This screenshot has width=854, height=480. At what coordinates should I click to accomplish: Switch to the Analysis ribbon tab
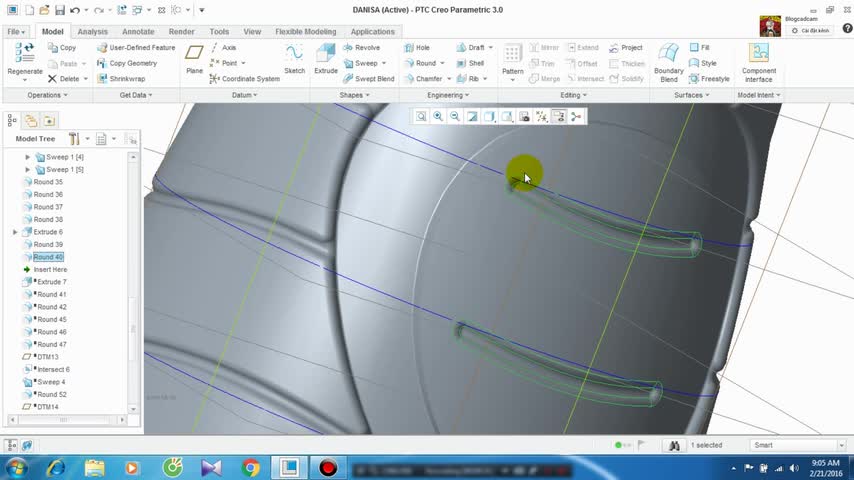pos(92,32)
